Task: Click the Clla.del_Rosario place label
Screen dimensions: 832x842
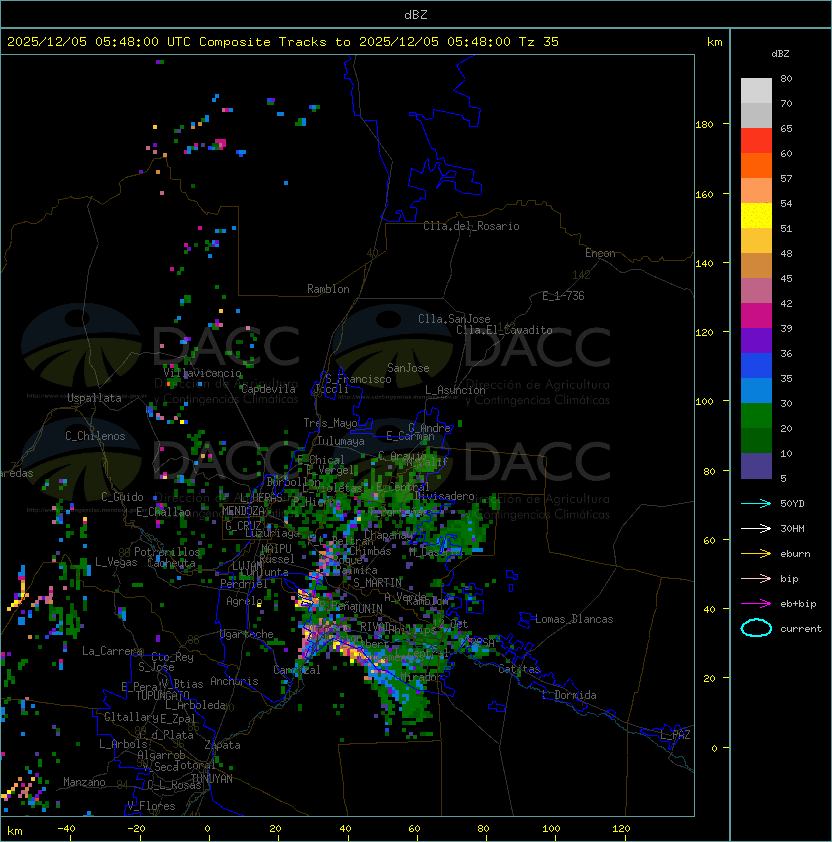Action: pyautogui.click(x=471, y=226)
